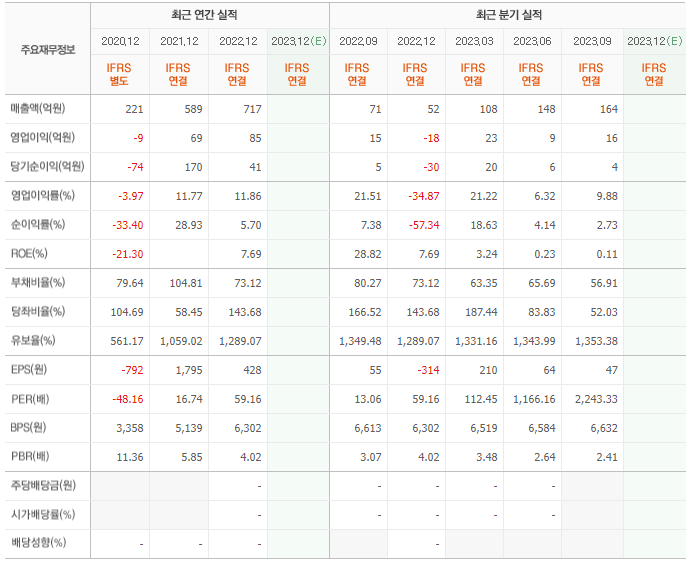The height and width of the screenshot is (564, 693).
Task: Click the BPS(원) row label
Action: [28, 427]
